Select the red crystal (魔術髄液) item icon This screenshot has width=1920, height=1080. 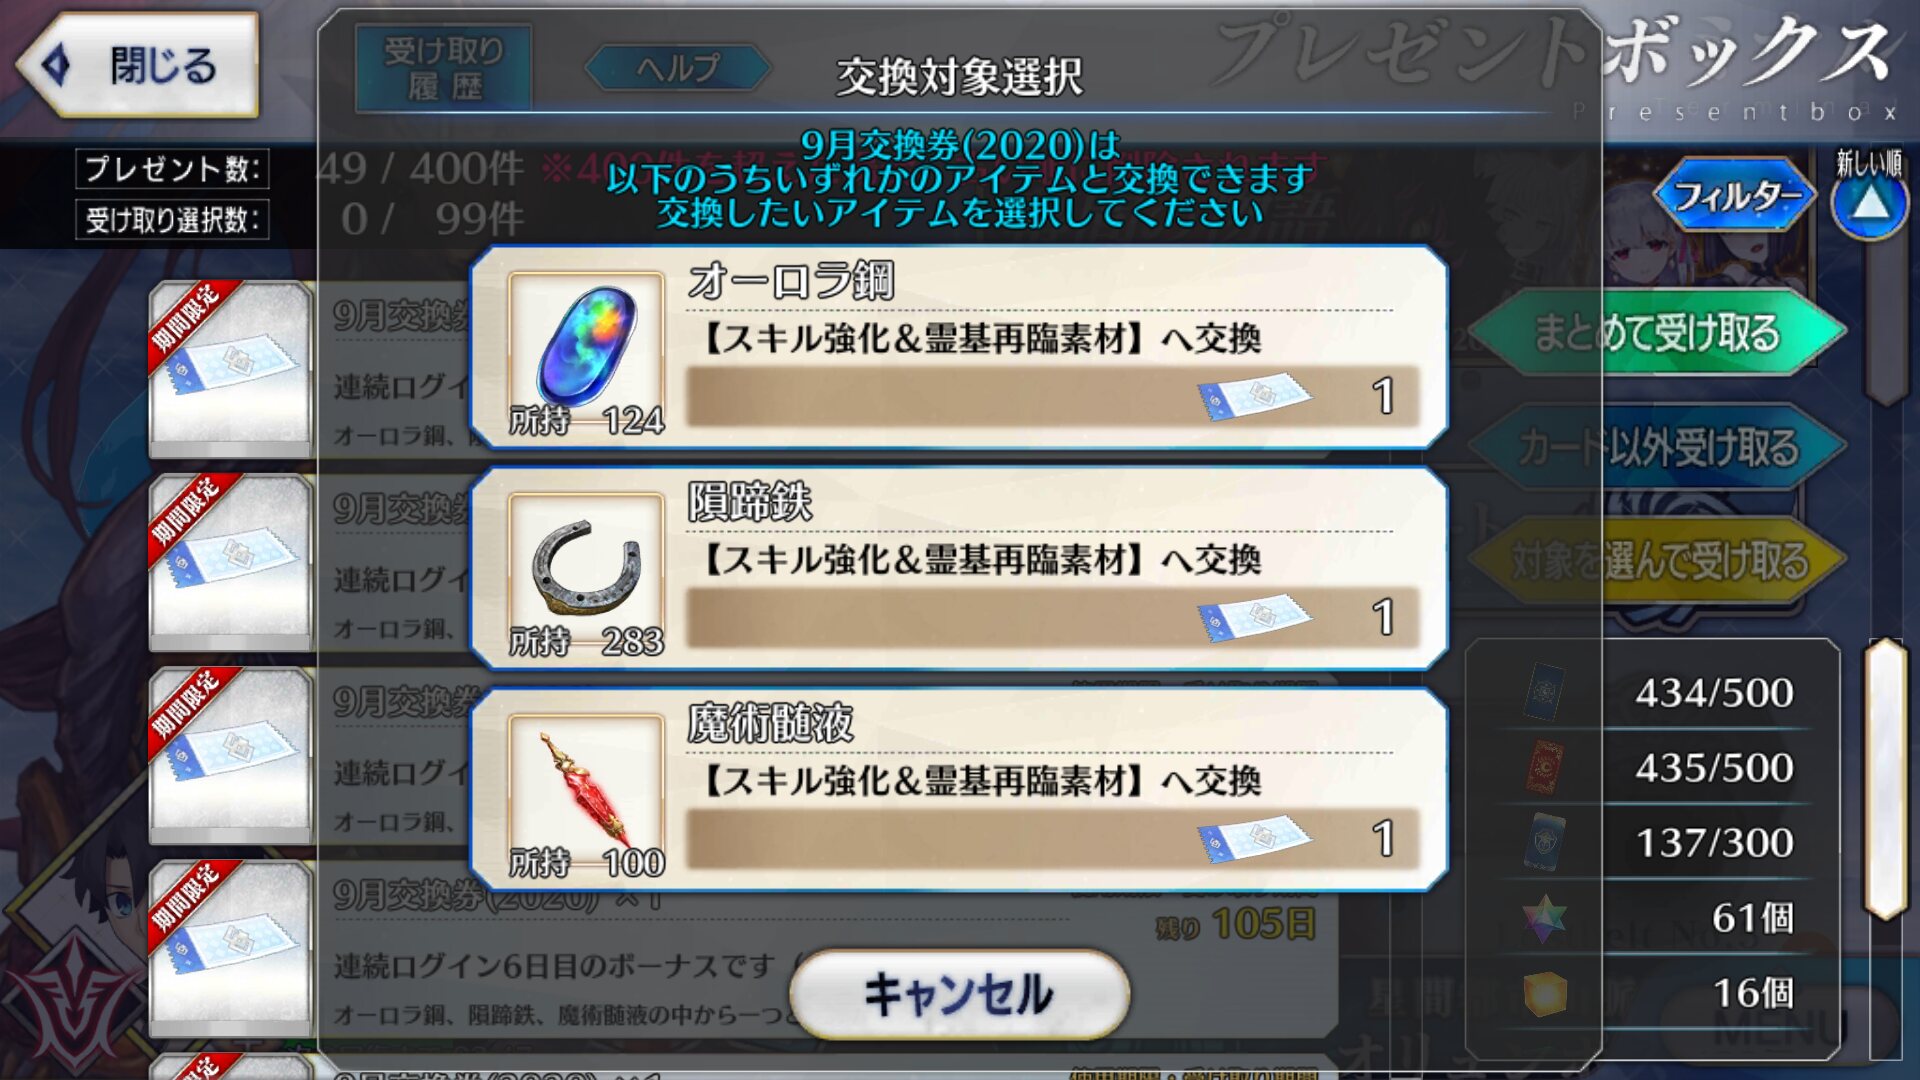[x=586, y=796]
